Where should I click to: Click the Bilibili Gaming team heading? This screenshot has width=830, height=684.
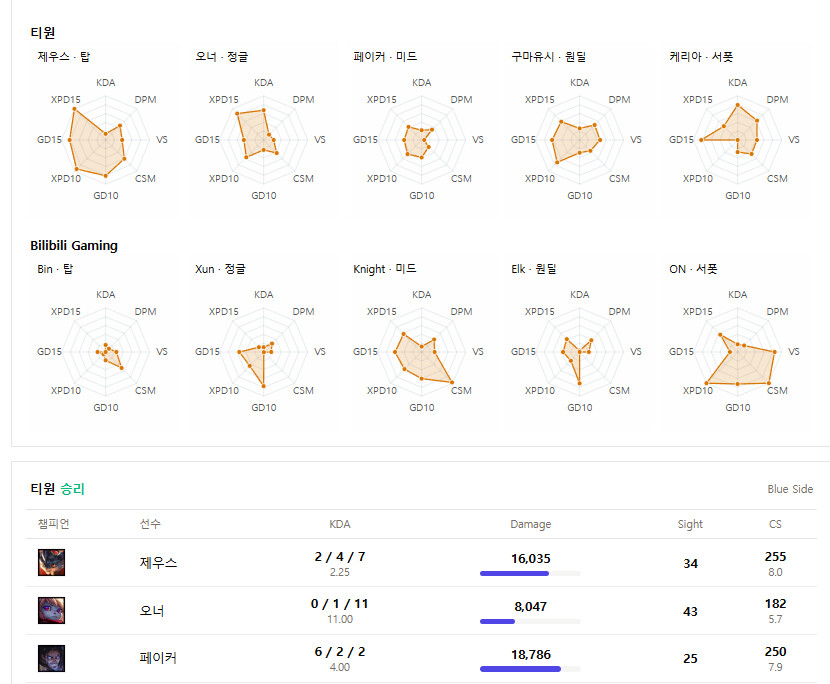pyautogui.click(x=74, y=245)
